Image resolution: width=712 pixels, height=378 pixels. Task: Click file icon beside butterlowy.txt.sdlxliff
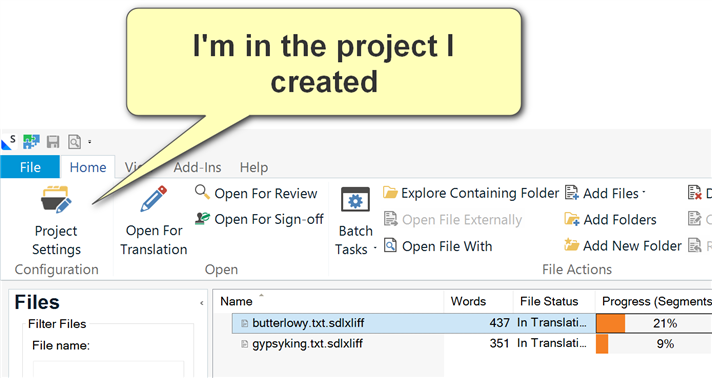point(244,323)
